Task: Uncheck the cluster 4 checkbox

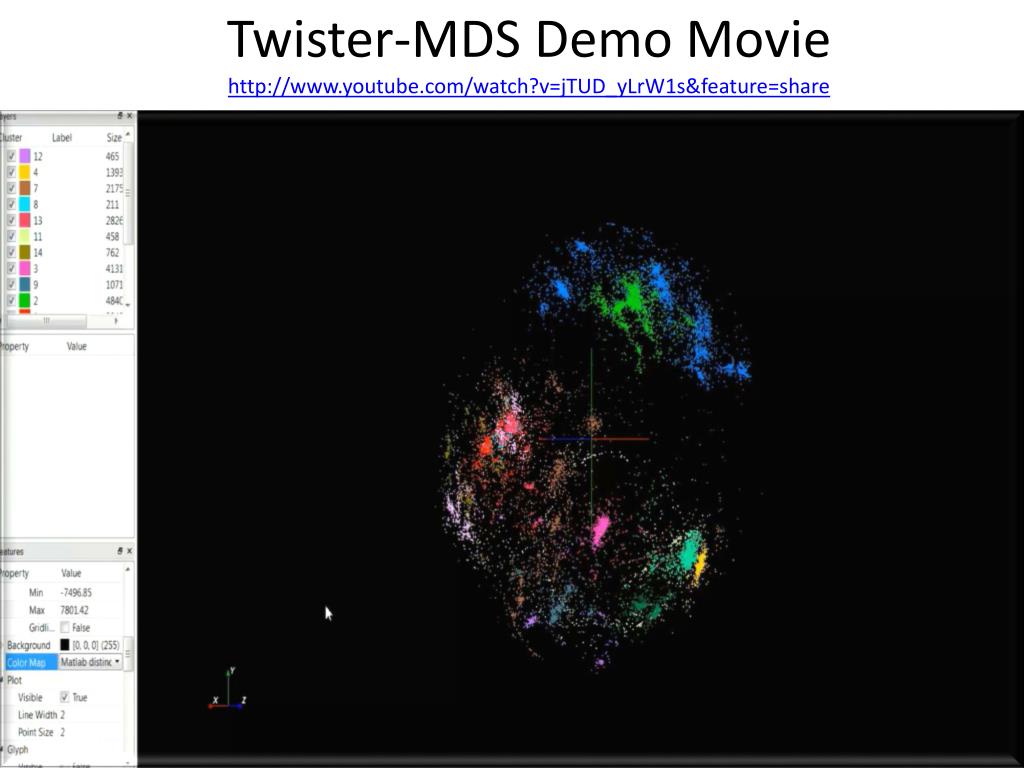Action: 12,172
